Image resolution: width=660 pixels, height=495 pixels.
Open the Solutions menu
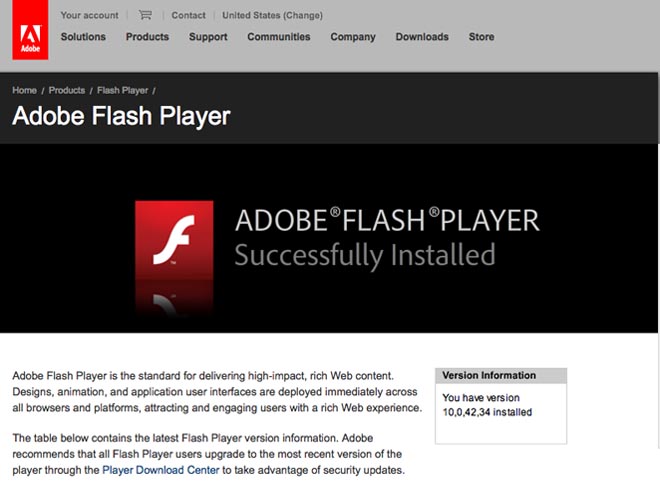click(x=83, y=37)
